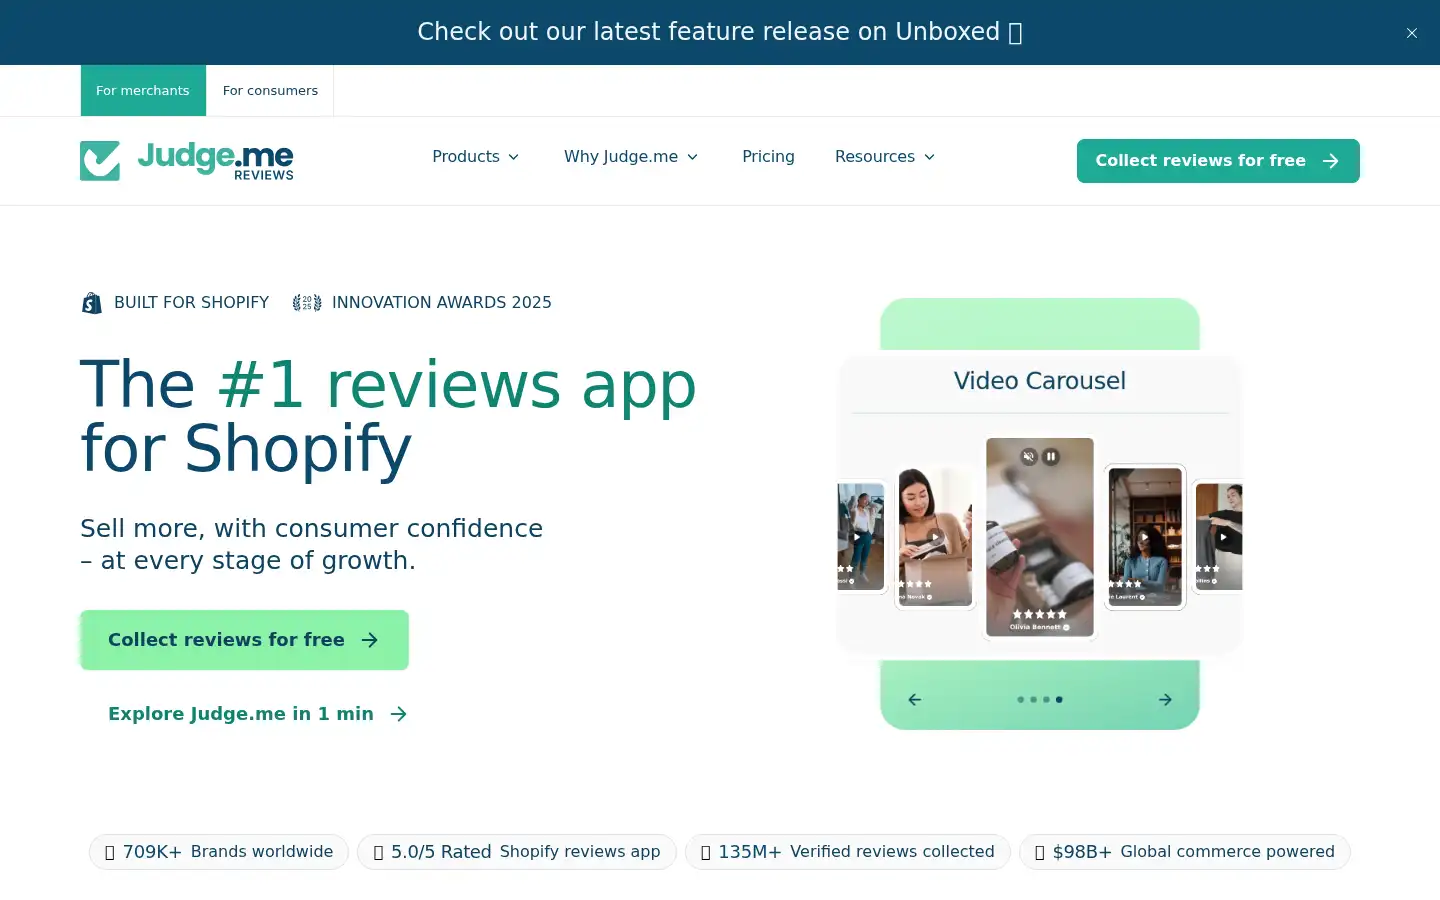This screenshot has width=1440, height=900.
Task: Click the Video Carousel heading
Action: [1040, 381]
